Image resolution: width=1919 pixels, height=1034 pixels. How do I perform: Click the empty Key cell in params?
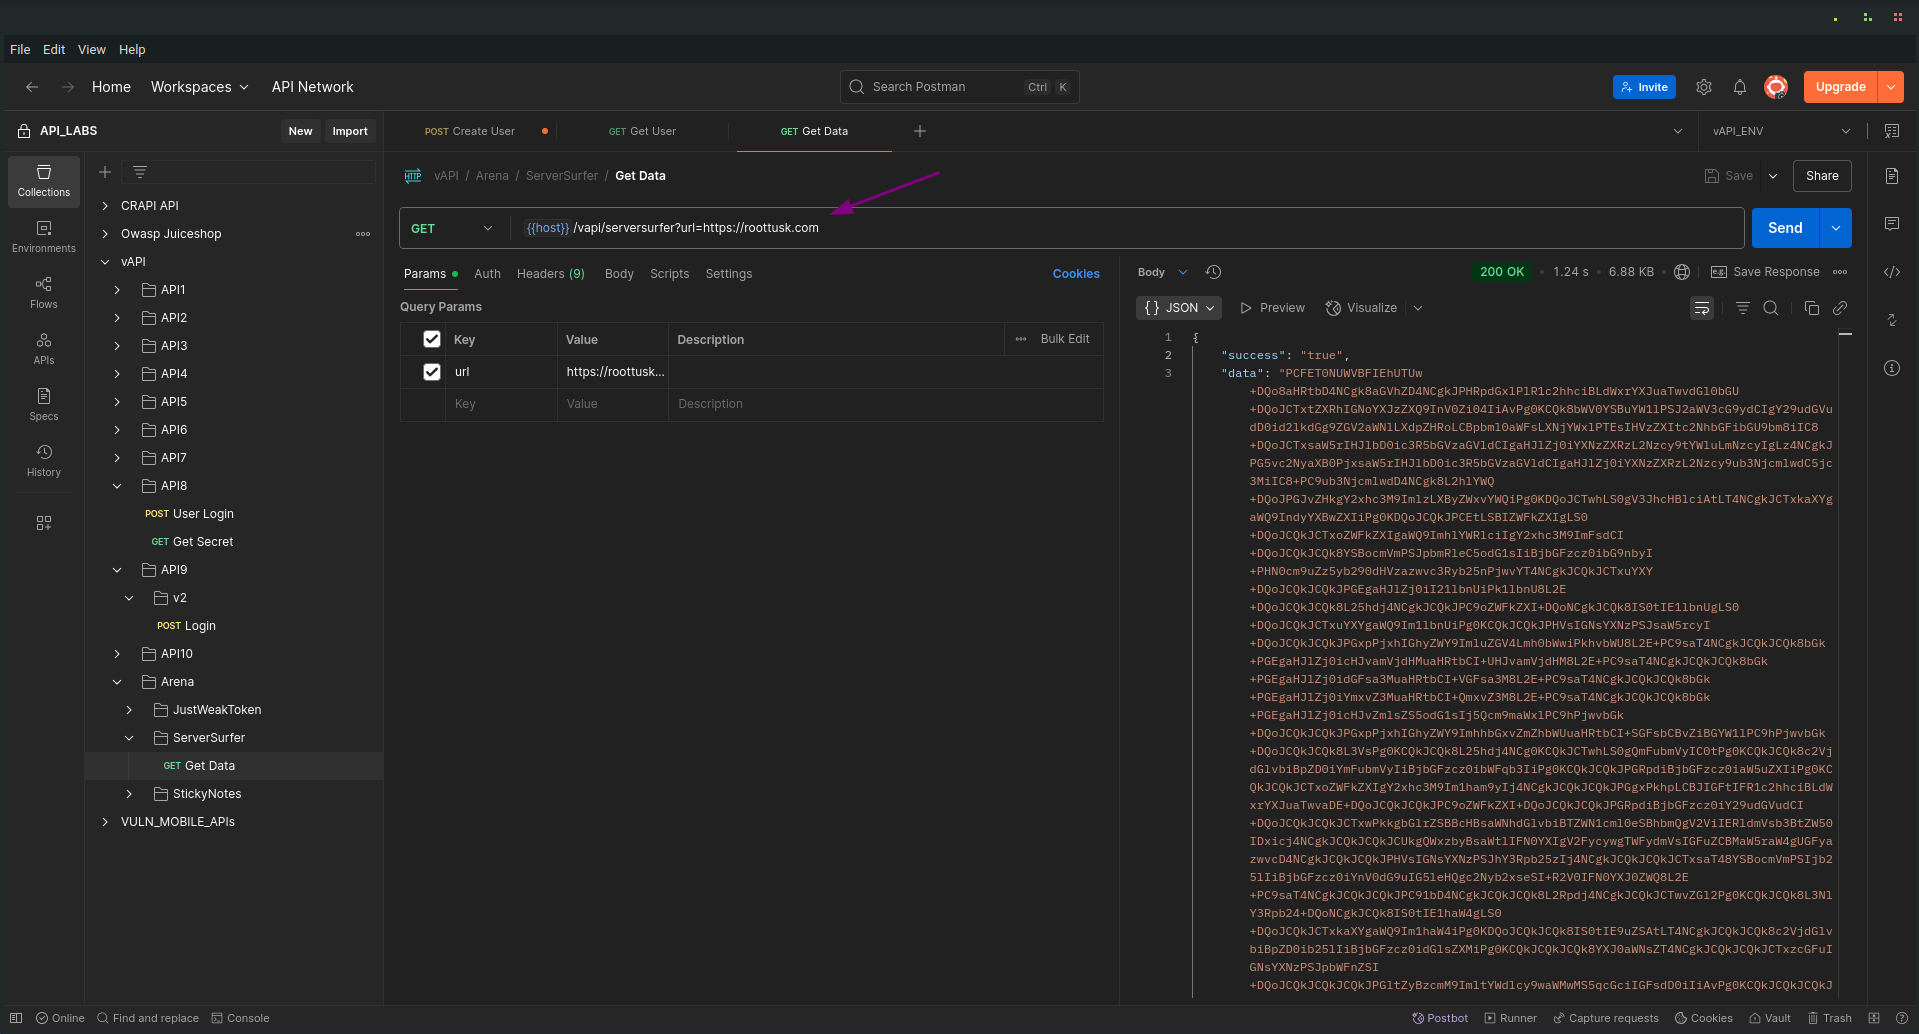(501, 404)
